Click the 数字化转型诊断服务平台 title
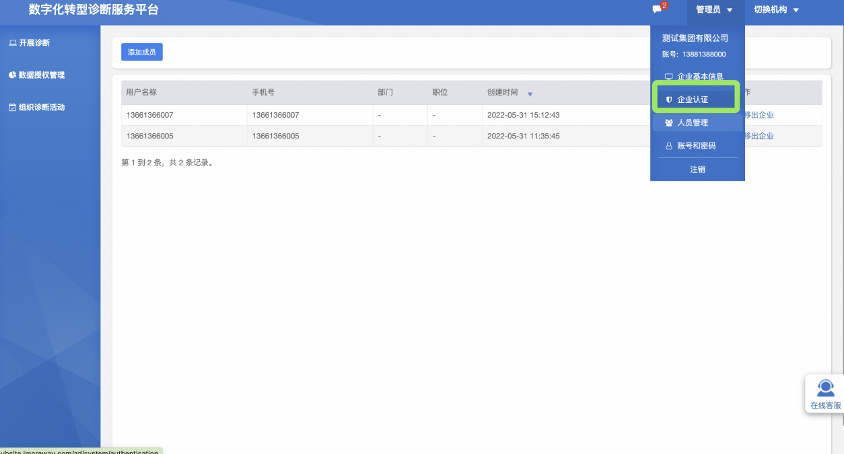Screen dimensions: 844x454 93,10
